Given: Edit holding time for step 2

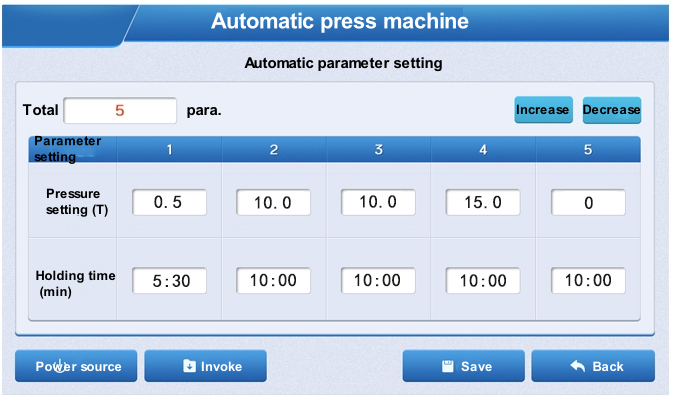Looking at the screenshot, I should tap(273, 281).
